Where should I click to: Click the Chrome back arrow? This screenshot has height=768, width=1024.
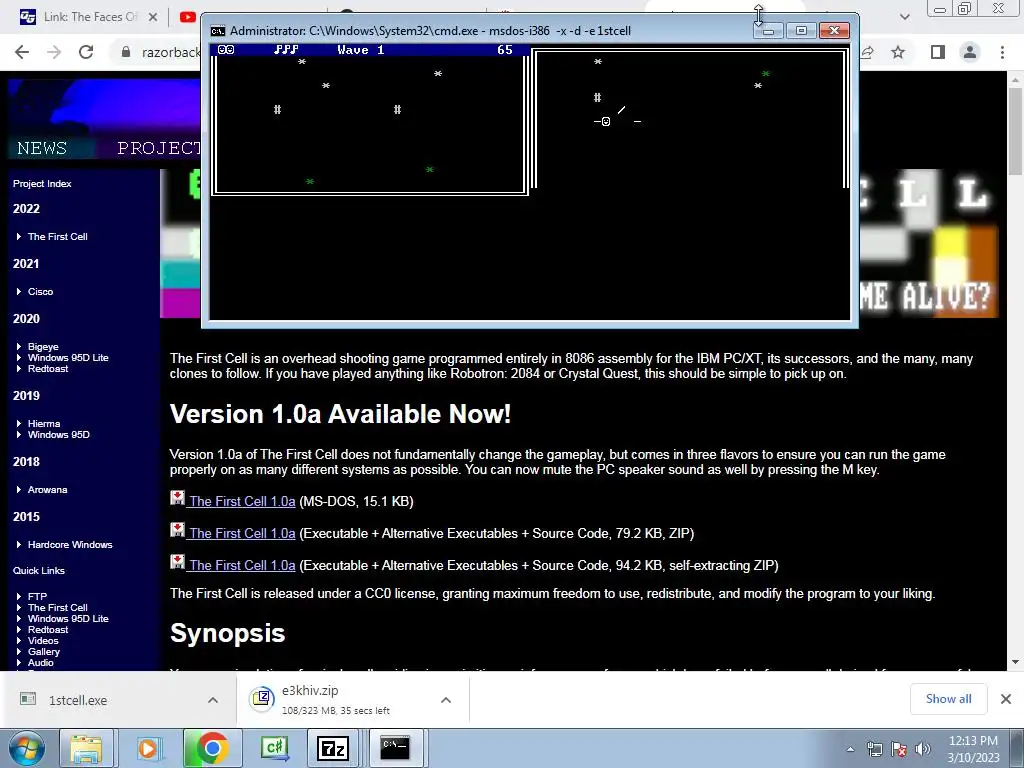[22, 52]
